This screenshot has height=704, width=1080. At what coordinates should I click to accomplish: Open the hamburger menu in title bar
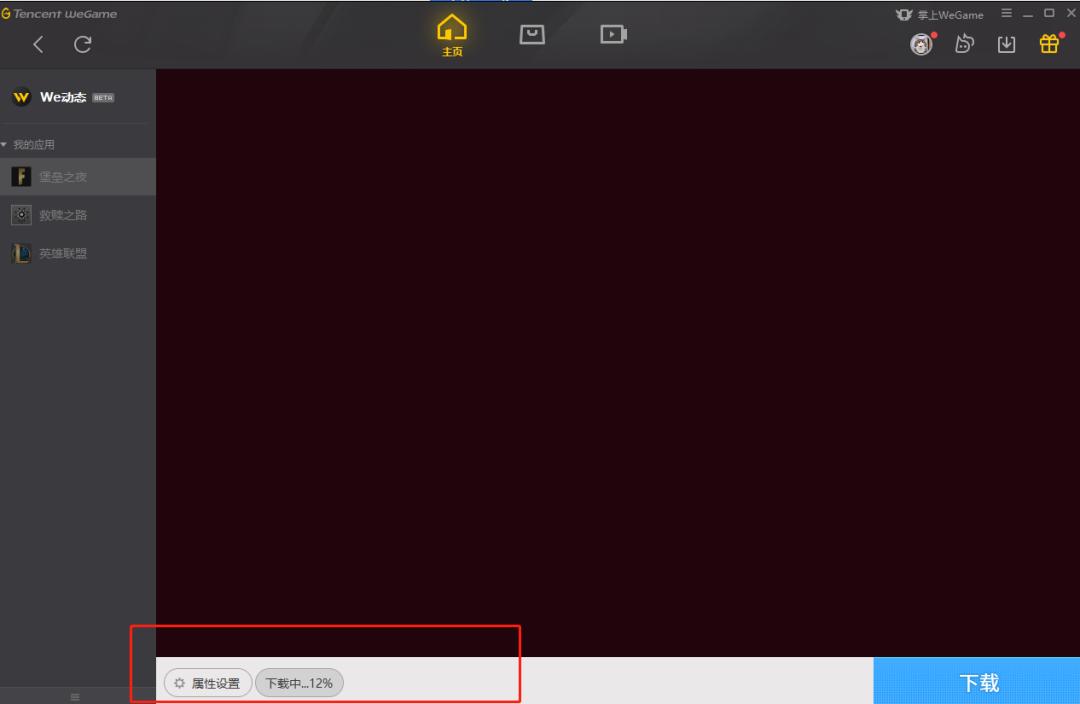click(1007, 13)
